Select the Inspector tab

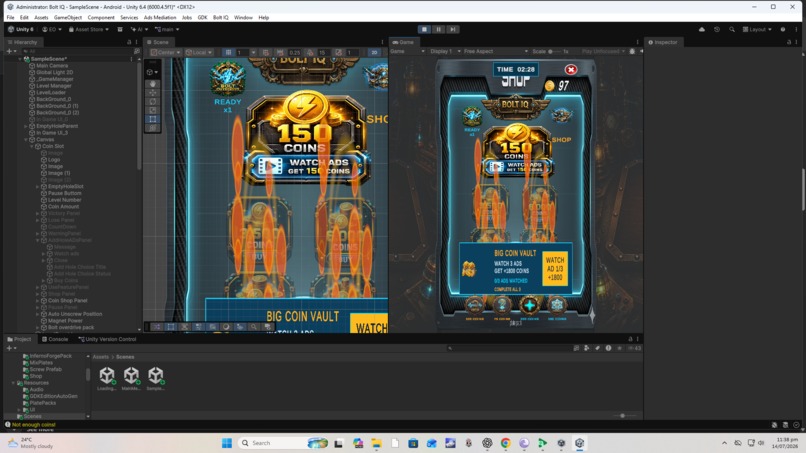pos(663,42)
